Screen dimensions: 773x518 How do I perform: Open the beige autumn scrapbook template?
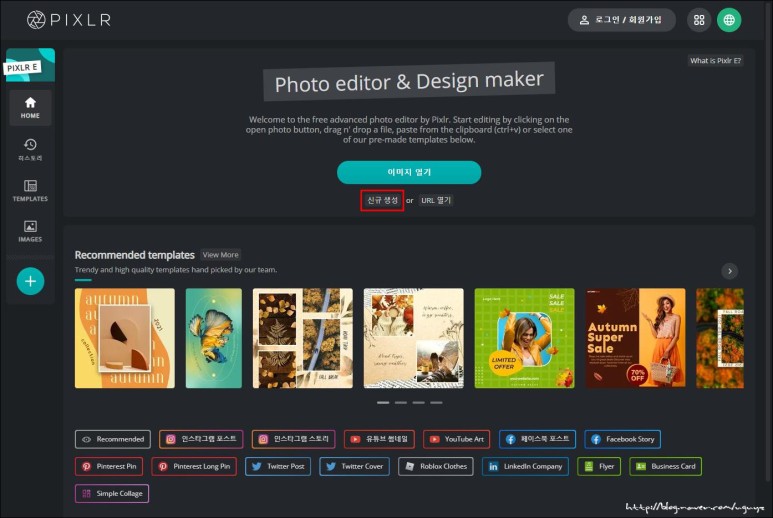(x=414, y=338)
